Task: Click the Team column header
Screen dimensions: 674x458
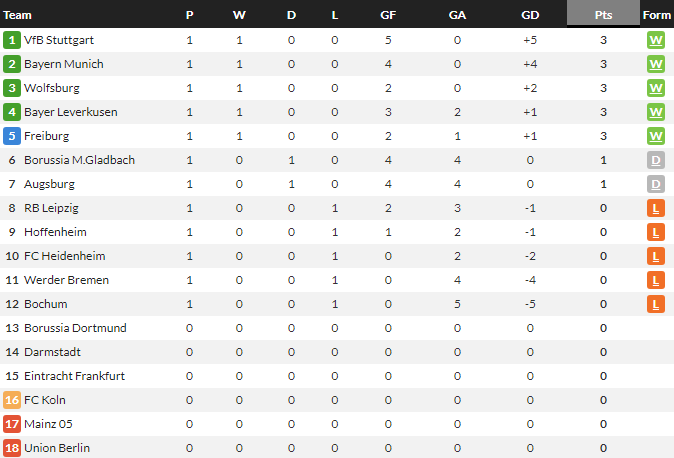Action: click(18, 15)
